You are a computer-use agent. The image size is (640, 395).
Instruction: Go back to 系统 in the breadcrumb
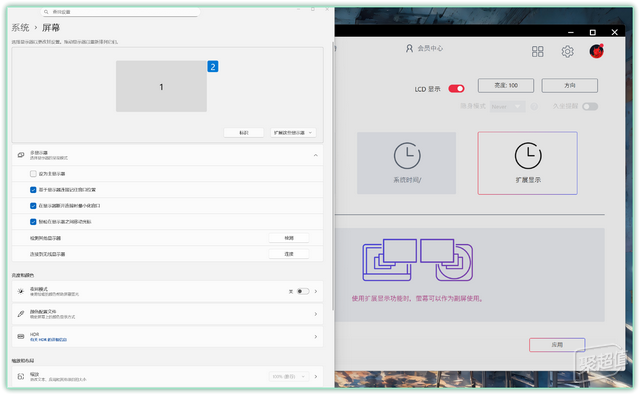(x=20, y=28)
